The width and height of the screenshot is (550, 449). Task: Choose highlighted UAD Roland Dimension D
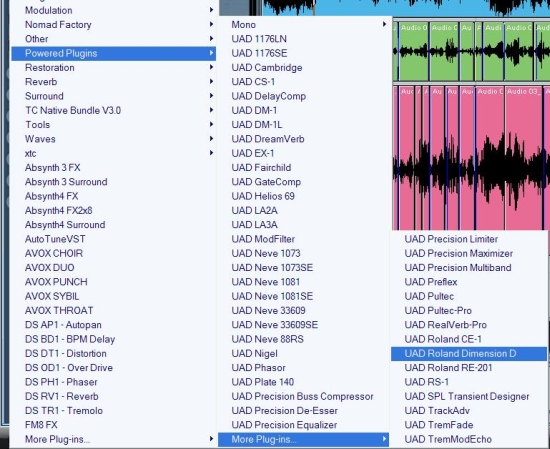469,354
